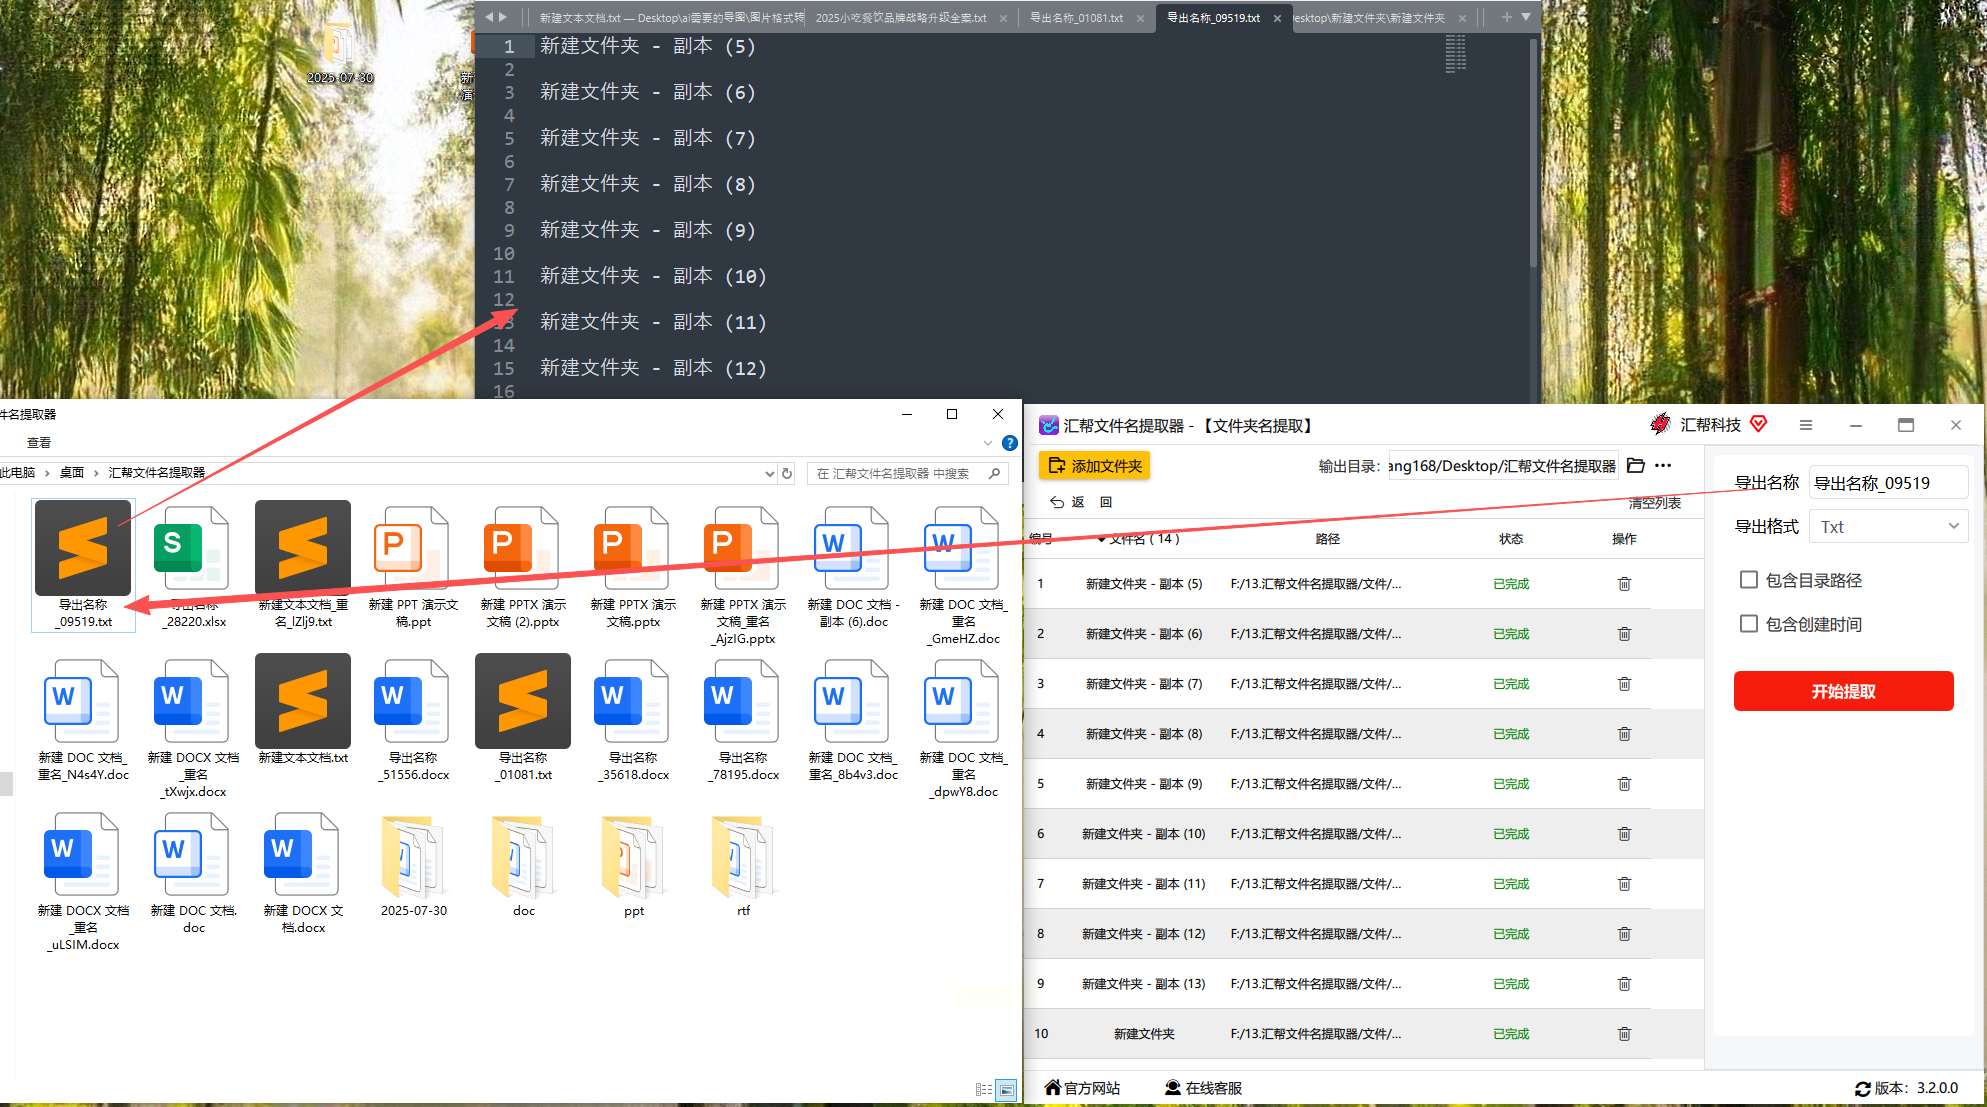Enable 包含目录路径 (include directory path) checkbox

(x=1749, y=580)
